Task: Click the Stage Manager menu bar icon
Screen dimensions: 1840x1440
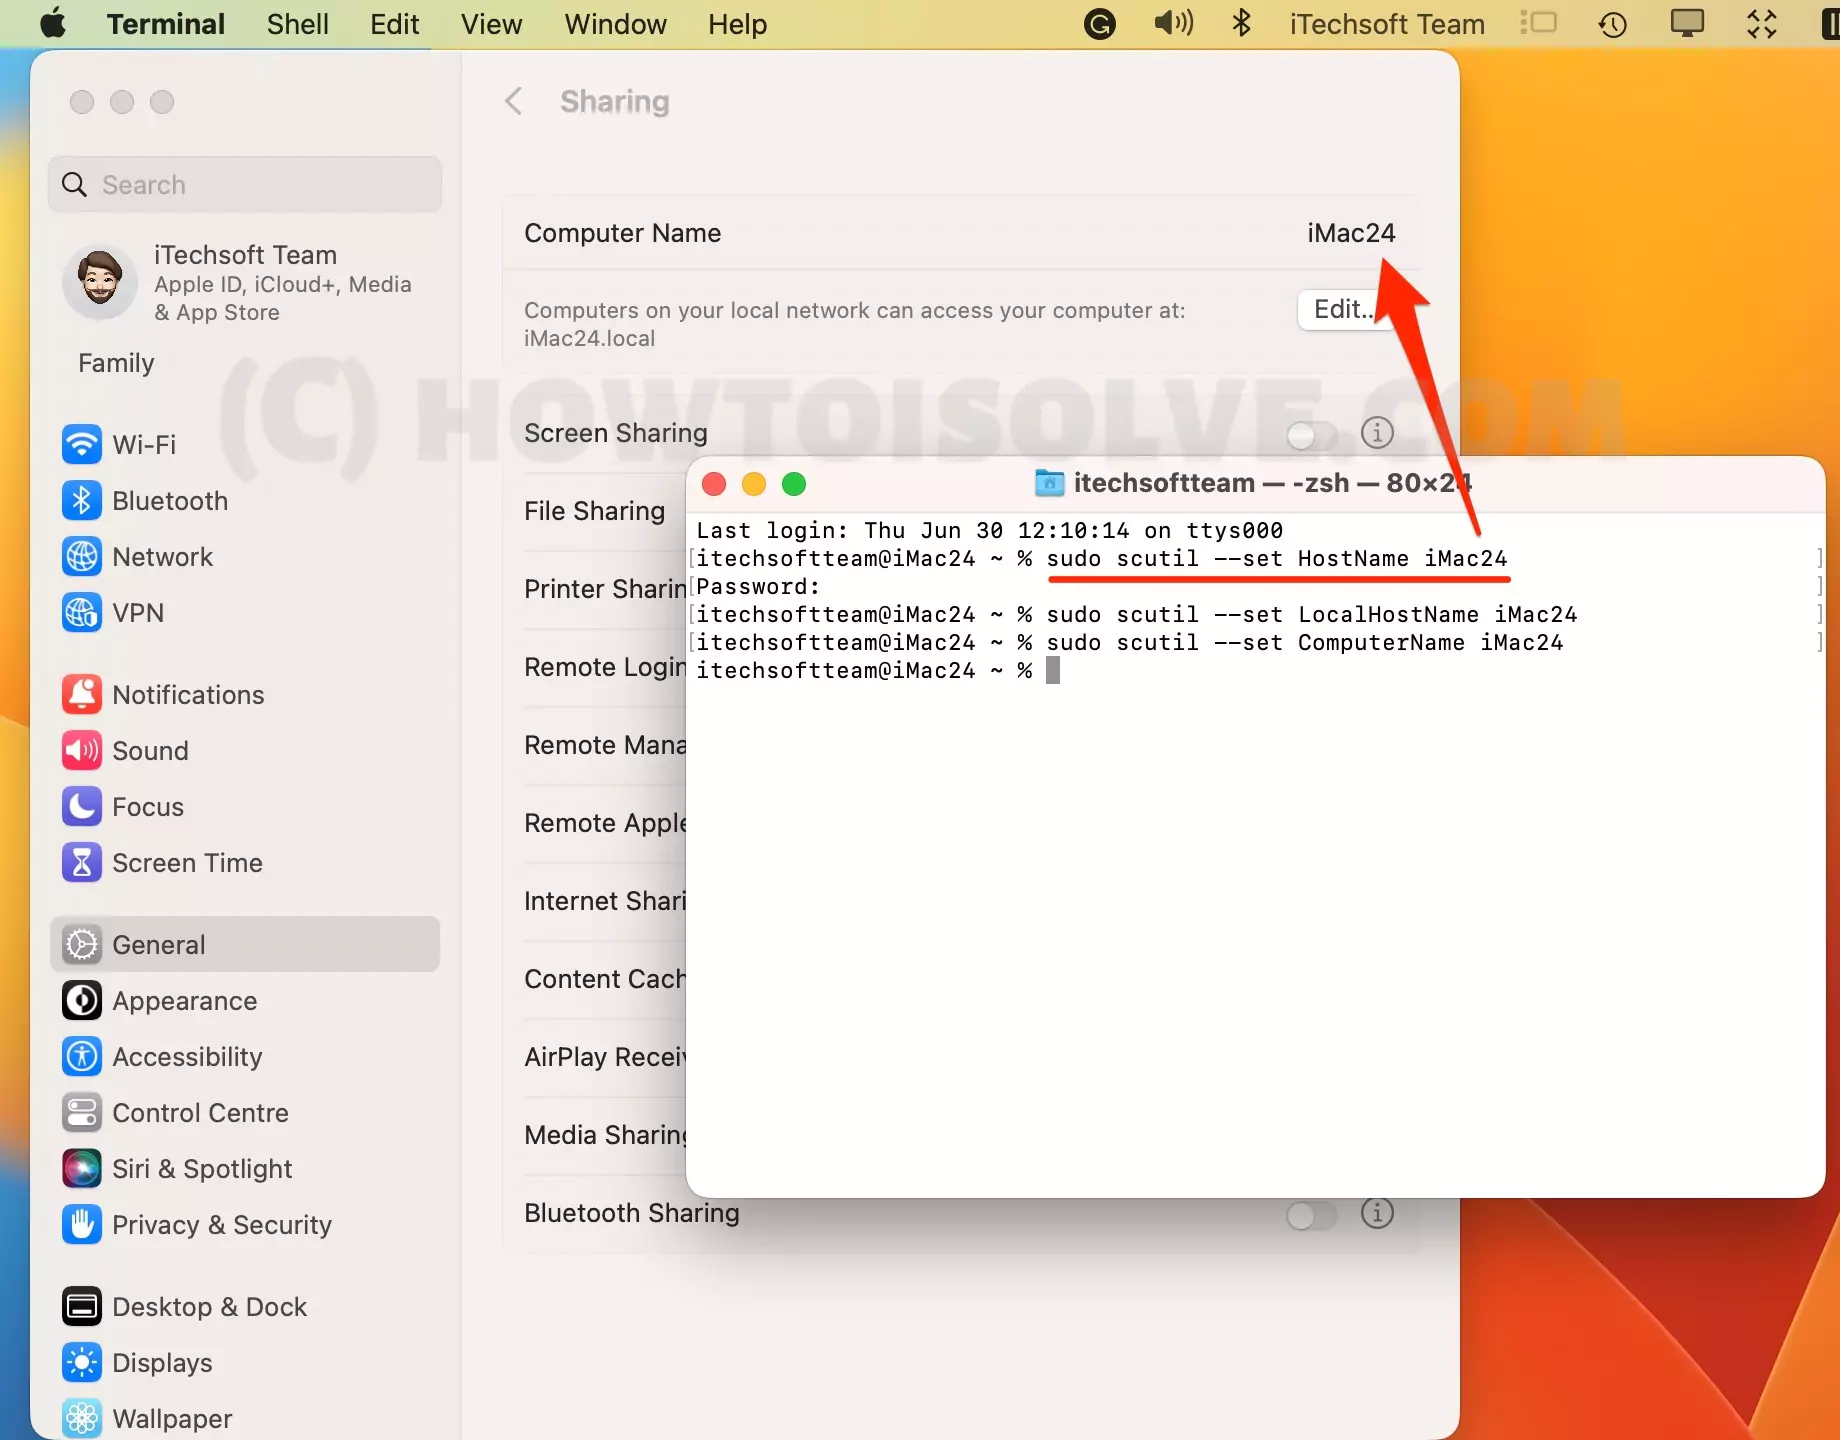Action: click(1538, 23)
